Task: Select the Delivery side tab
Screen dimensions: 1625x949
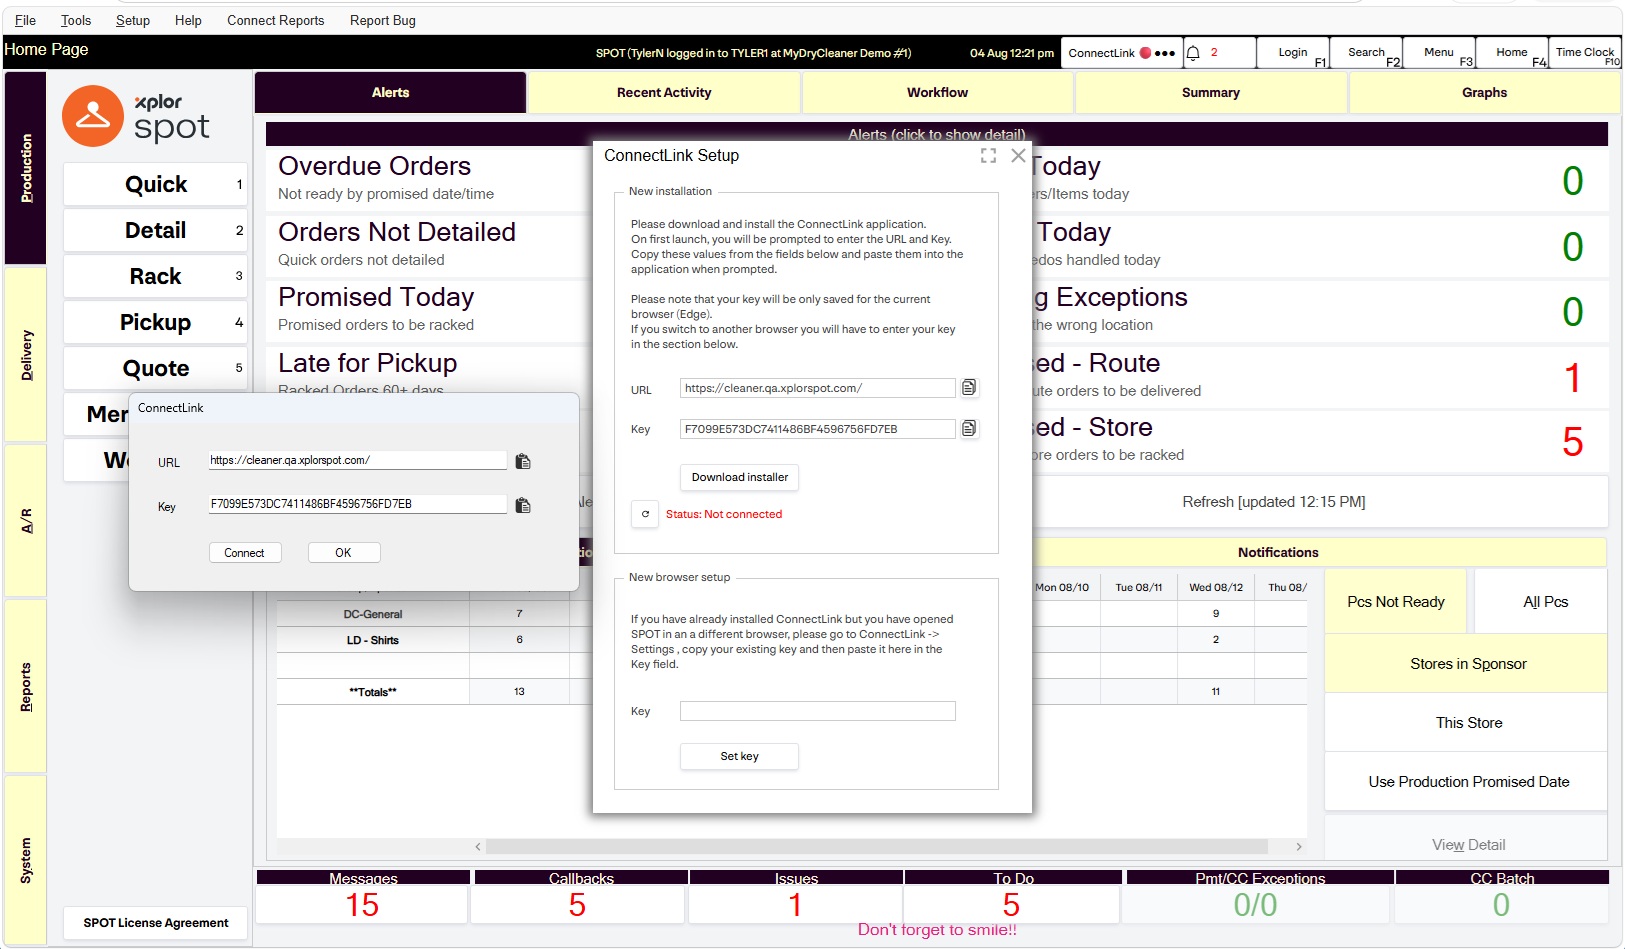Action: click(x=26, y=355)
